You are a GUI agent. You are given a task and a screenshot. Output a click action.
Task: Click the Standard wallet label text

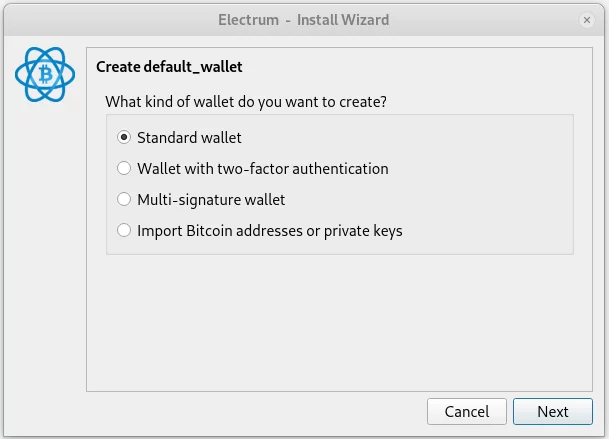189,138
